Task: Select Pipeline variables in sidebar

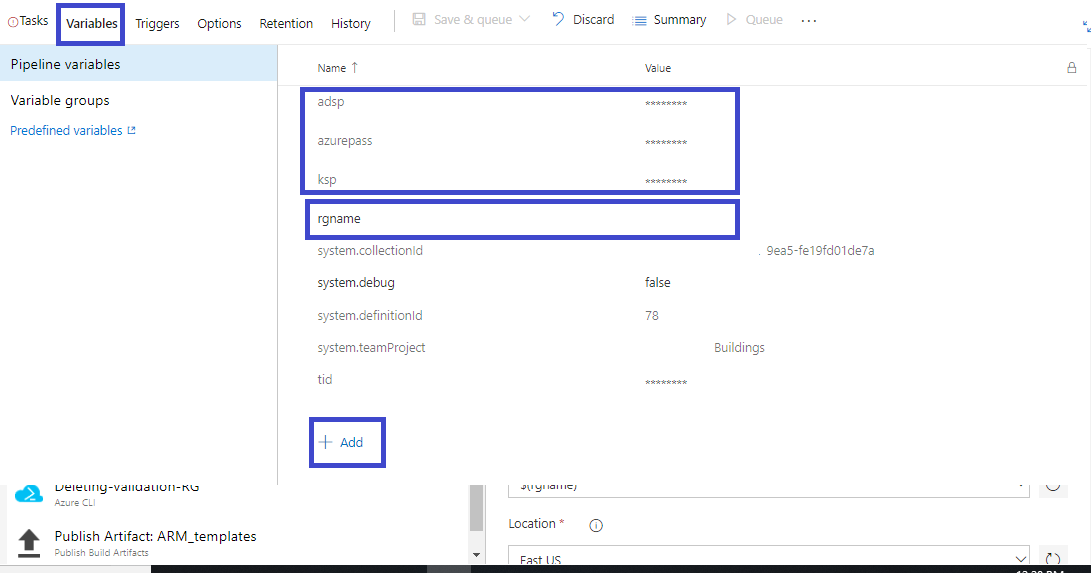Action: (138, 64)
